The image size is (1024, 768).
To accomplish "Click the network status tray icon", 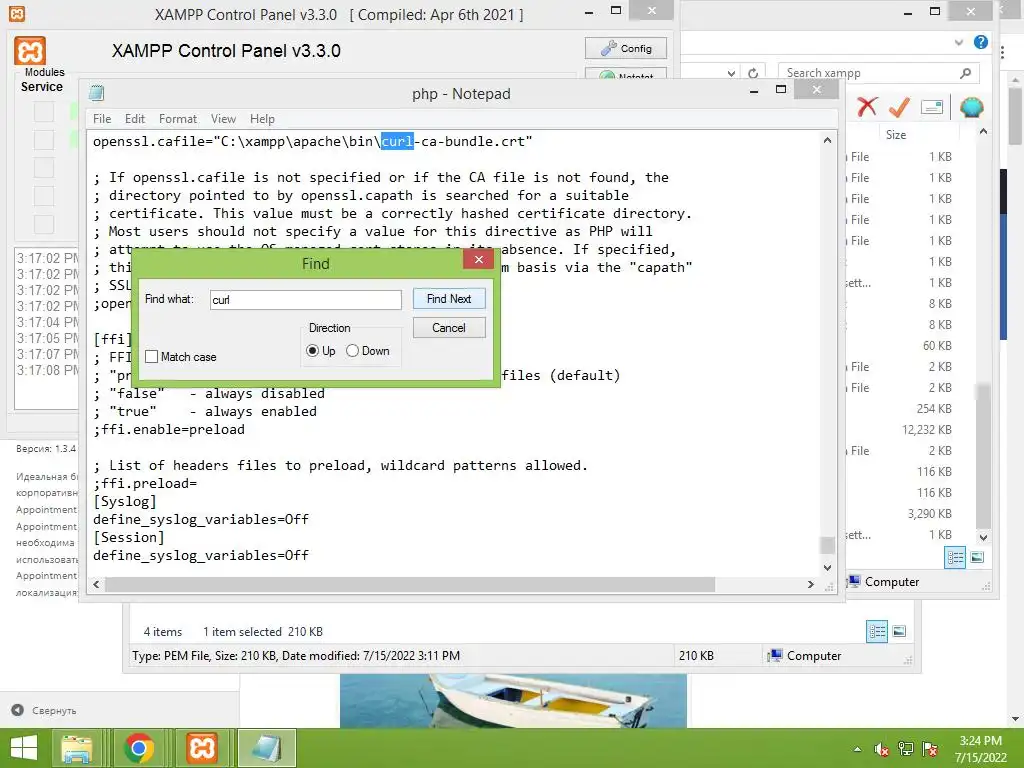I will [x=906, y=749].
